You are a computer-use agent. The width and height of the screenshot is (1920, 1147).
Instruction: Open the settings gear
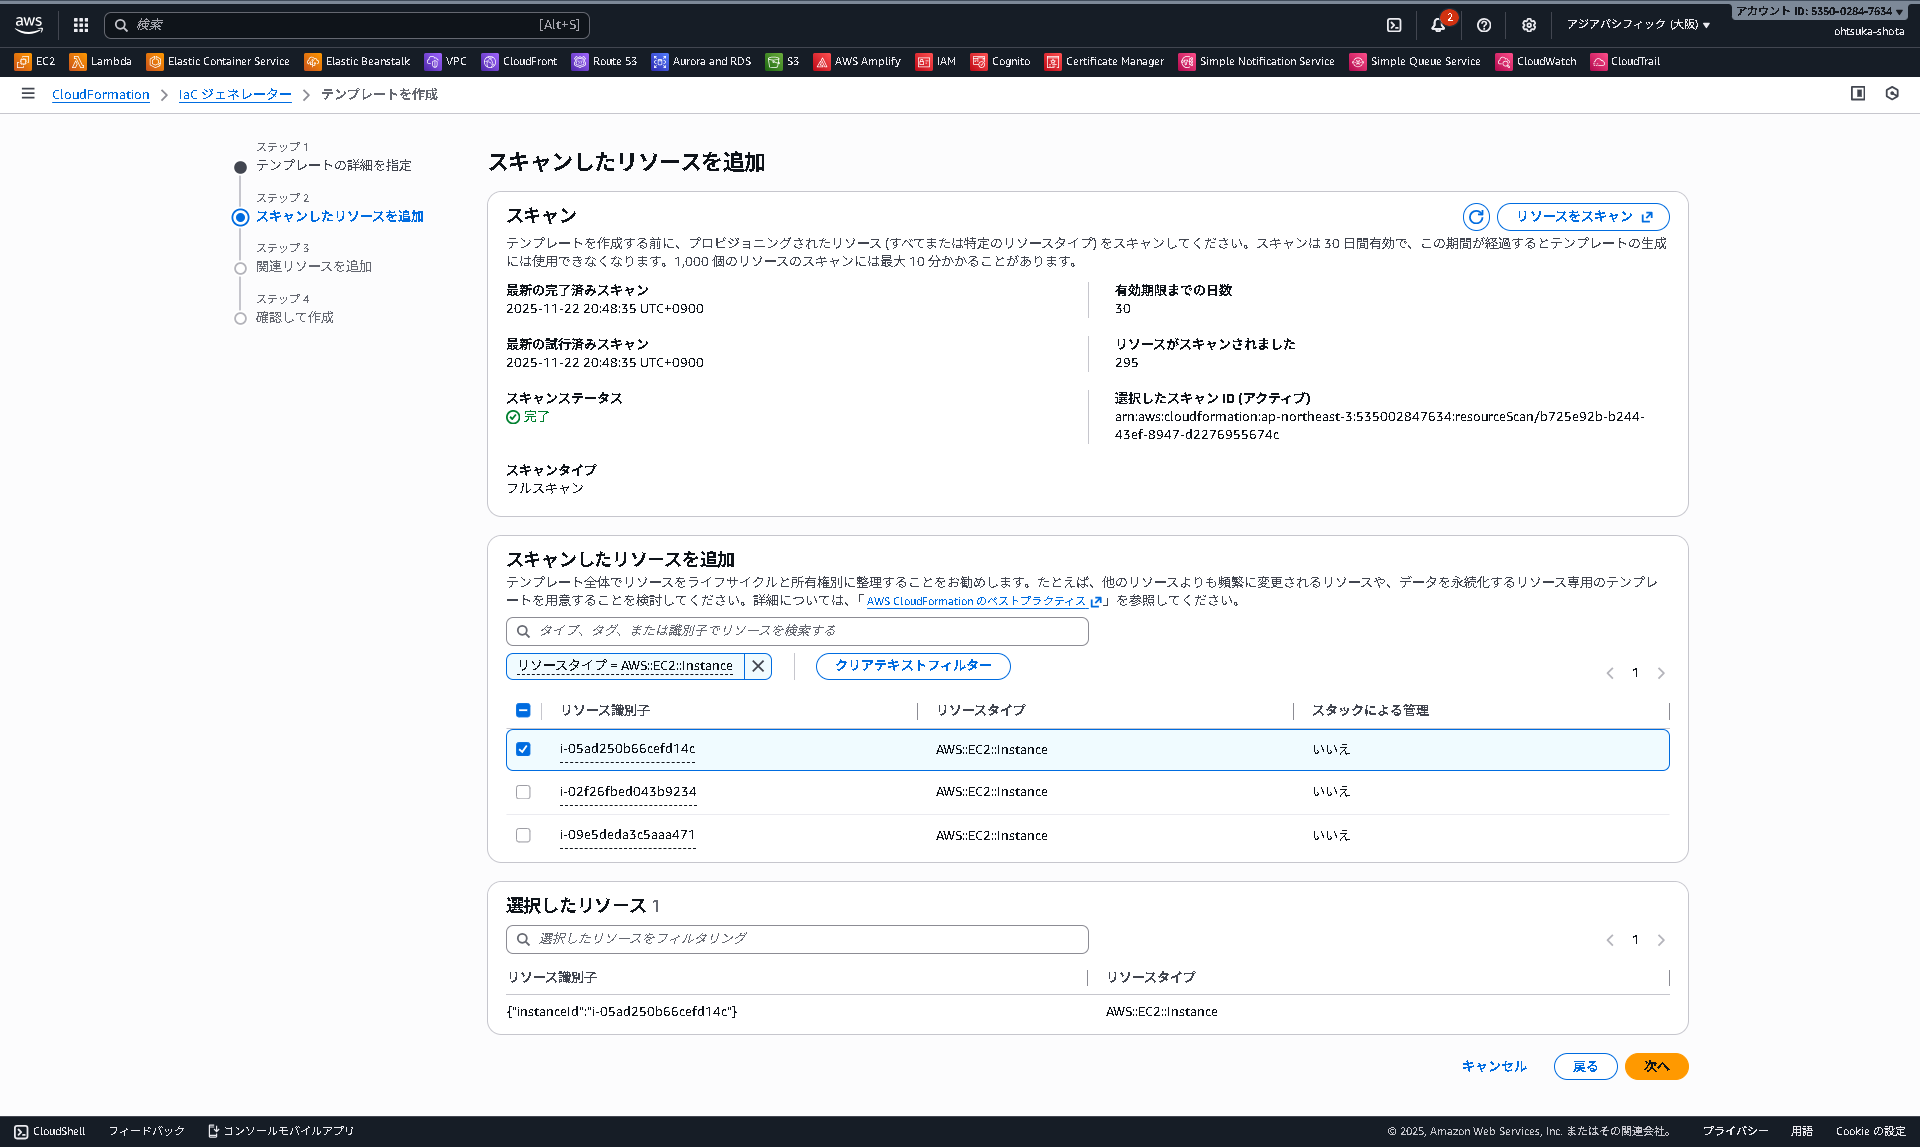pos(1529,25)
